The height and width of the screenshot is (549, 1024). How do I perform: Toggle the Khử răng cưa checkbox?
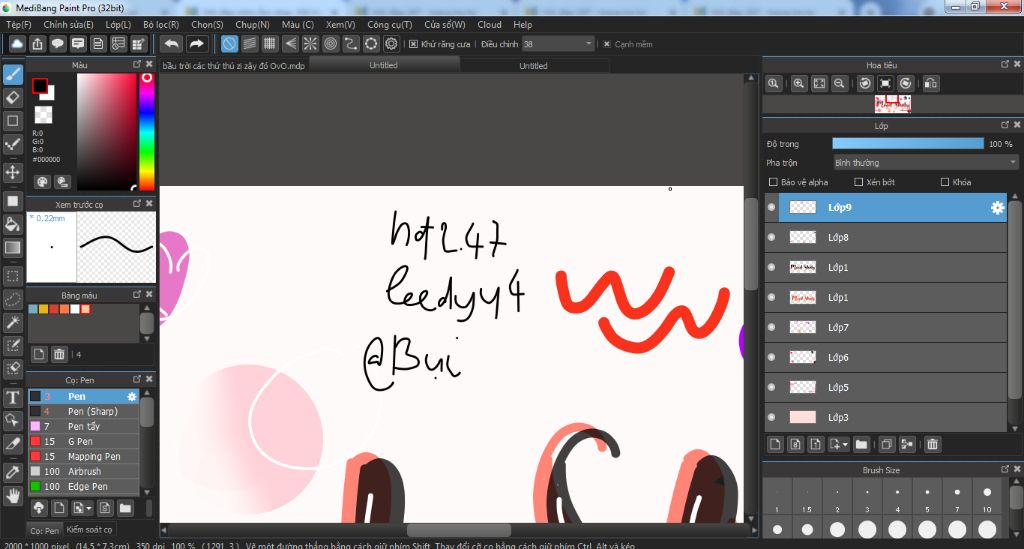413,44
